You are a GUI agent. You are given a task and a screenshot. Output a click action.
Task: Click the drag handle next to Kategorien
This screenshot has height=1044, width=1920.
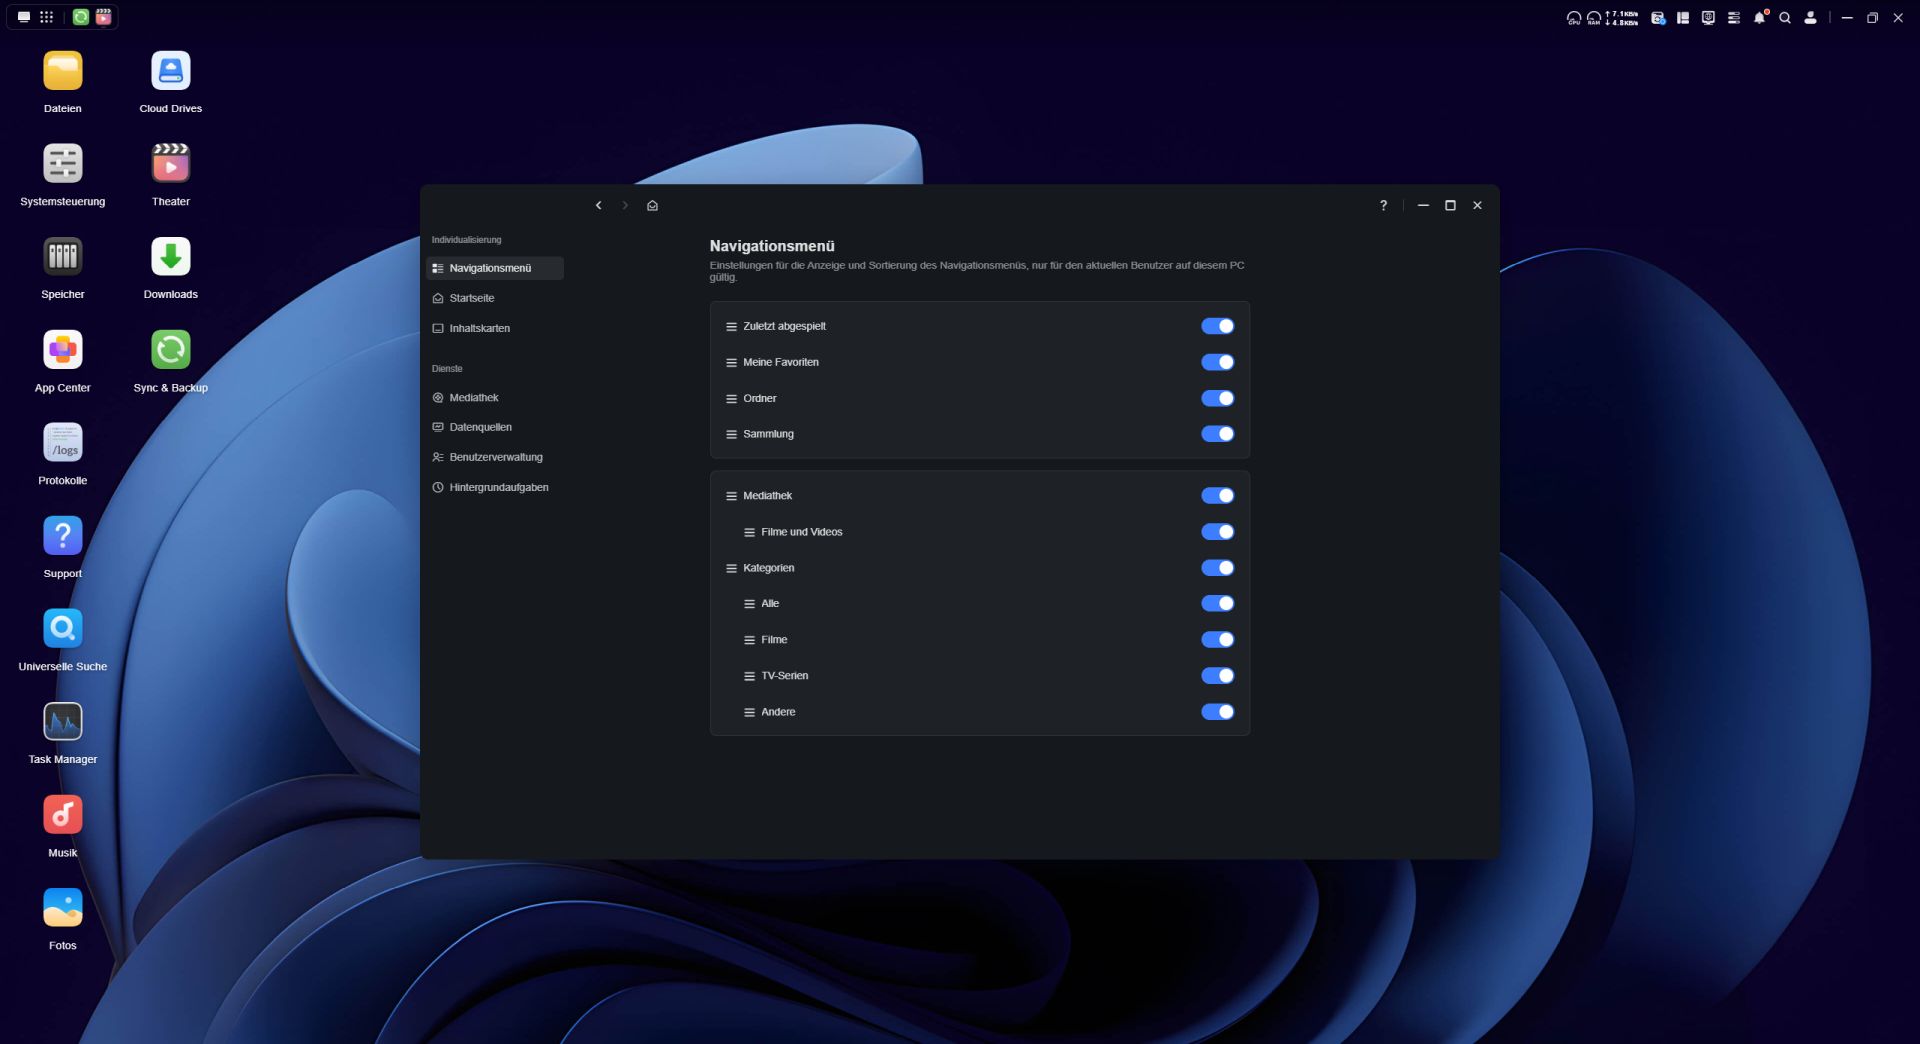pyautogui.click(x=731, y=568)
